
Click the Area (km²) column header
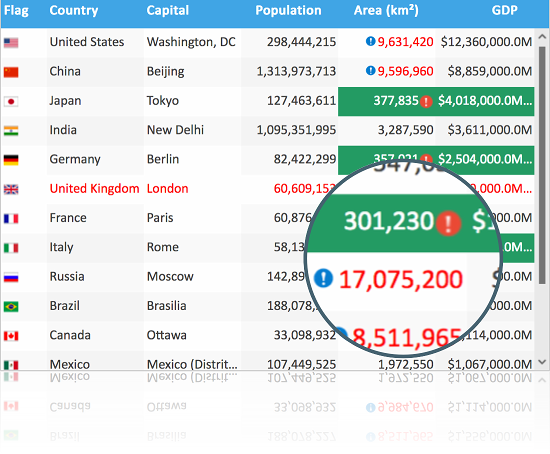tap(386, 11)
